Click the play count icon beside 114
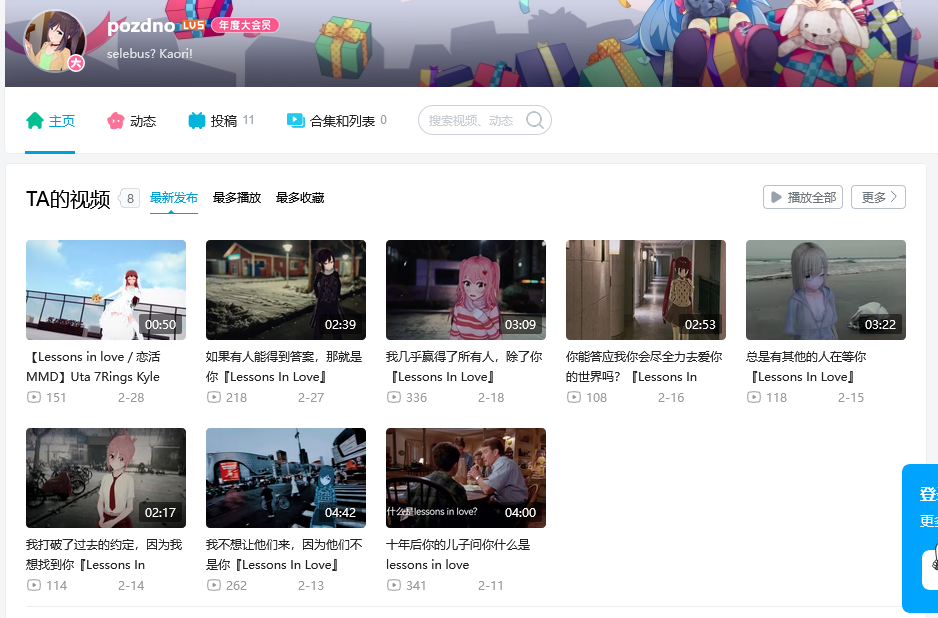Image resolution: width=938 pixels, height=618 pixels. [x=34, y=585]
